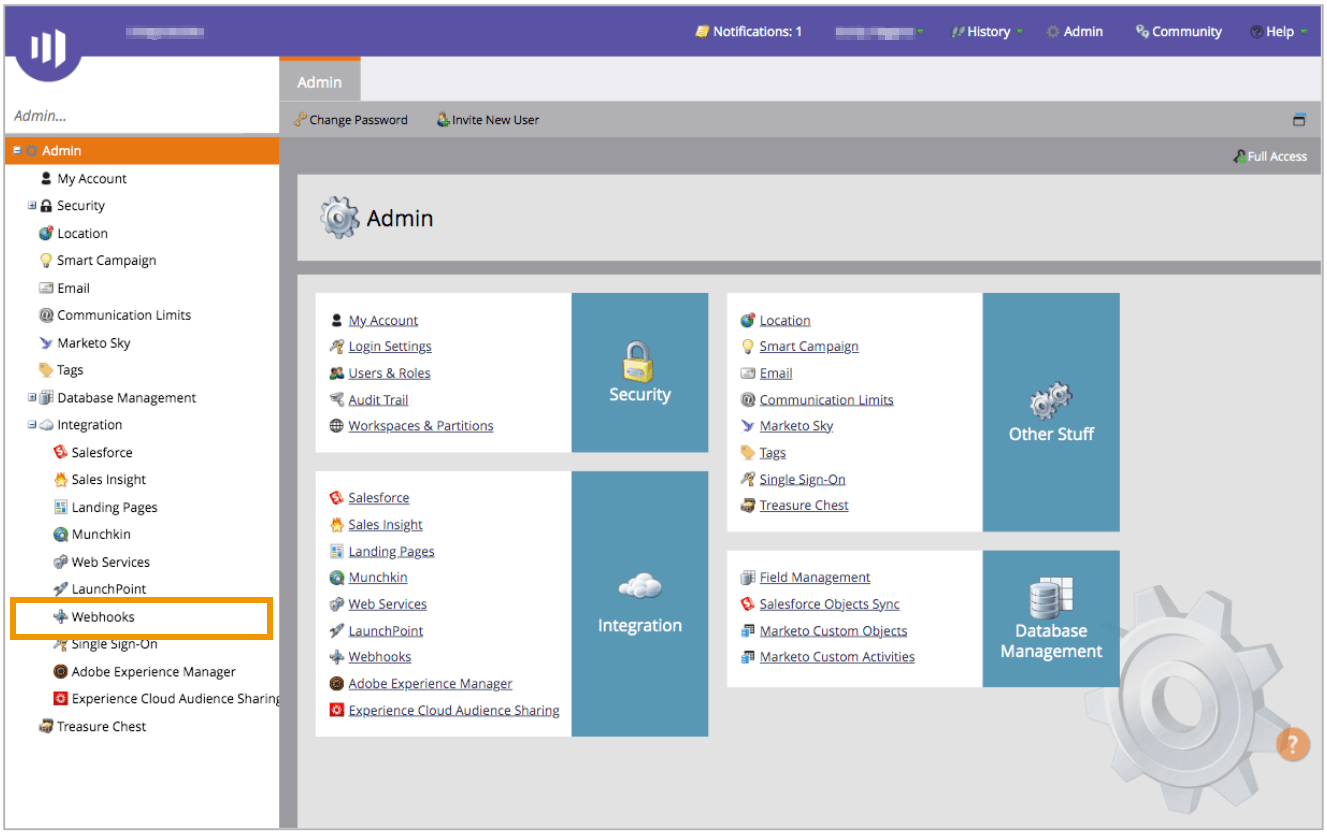The width and height of the screenshot is (1327, 834).
Task: Click Tags icon in the tree
Action: pyautogui.click(x=46, y=370)
